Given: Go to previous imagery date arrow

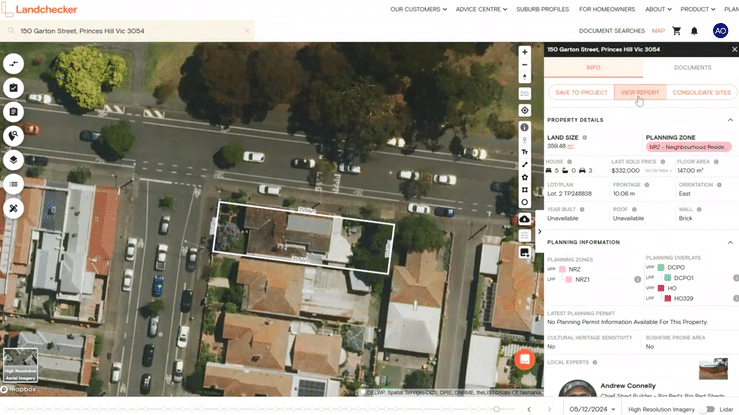Looking at the screenshot, I should coord(529,409).
